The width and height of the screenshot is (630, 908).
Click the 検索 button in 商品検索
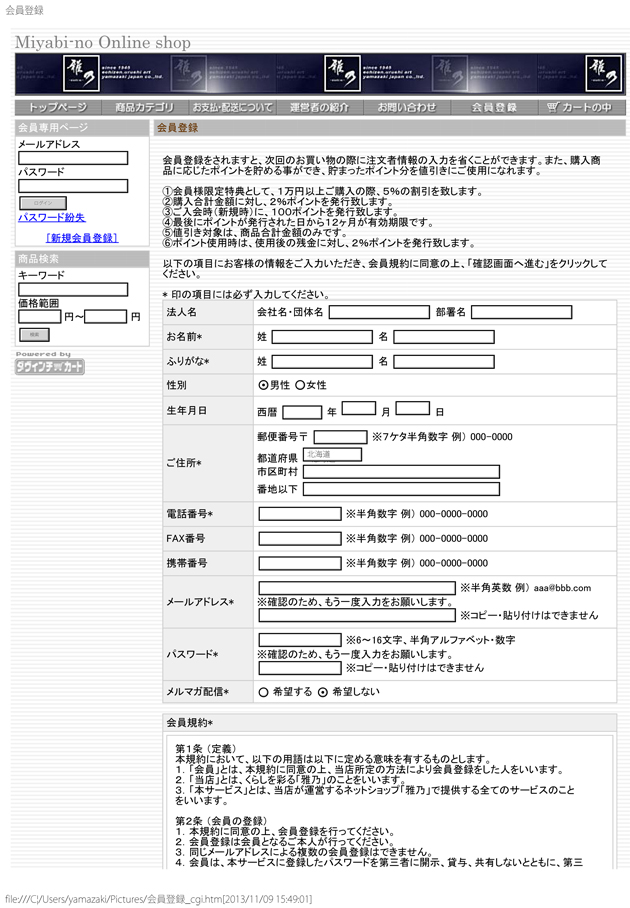pos(35,335)
